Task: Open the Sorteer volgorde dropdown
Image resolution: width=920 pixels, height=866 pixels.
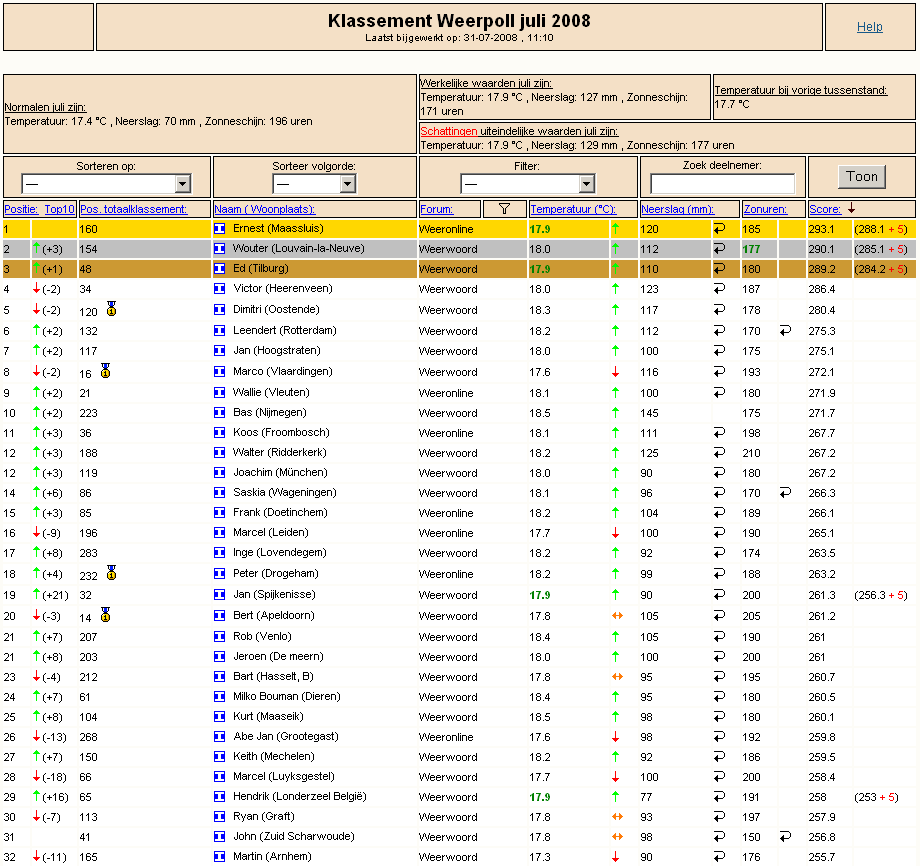Action: tap(314, 184)
